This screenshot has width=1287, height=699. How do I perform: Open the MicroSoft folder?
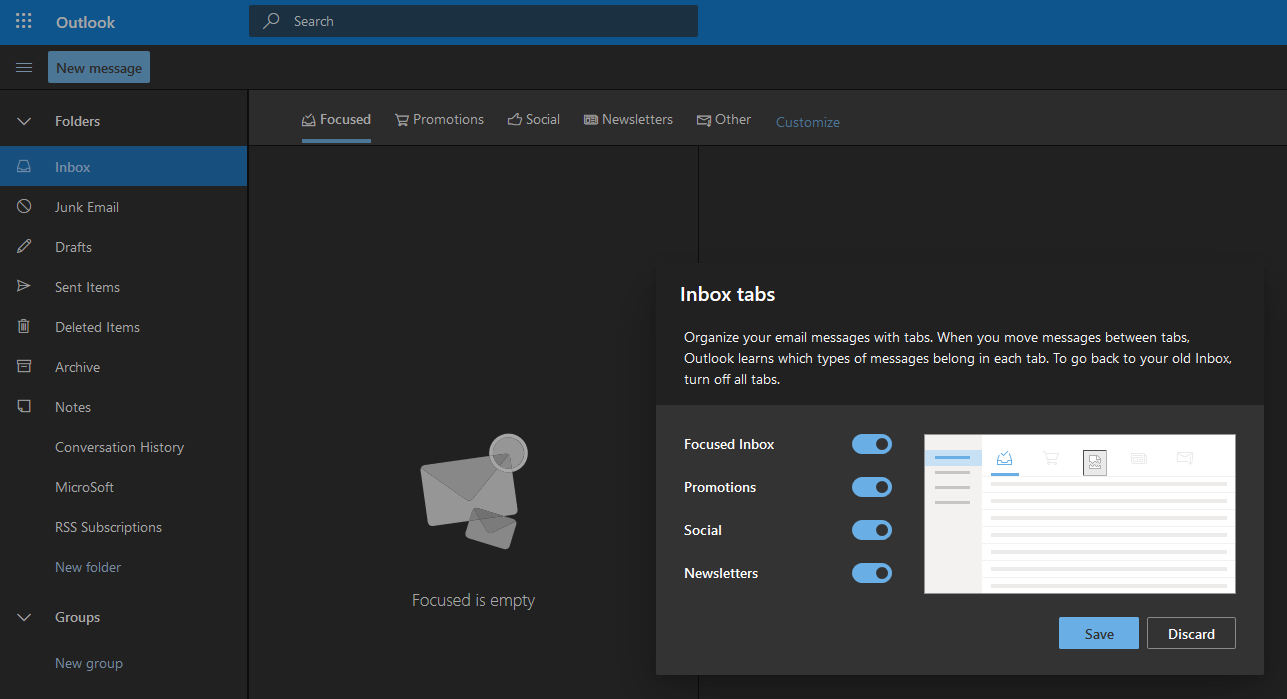pos(123,487)
